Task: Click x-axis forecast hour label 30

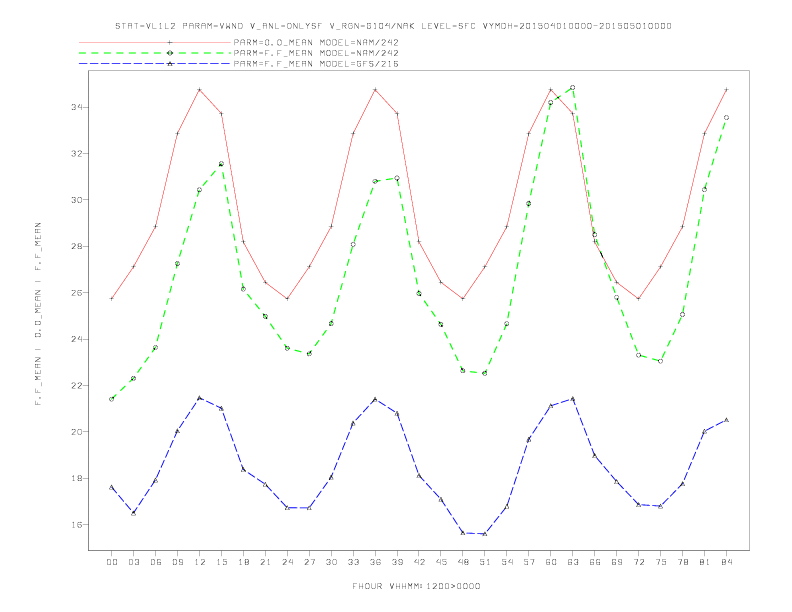Action: click(x=331, y=562)
